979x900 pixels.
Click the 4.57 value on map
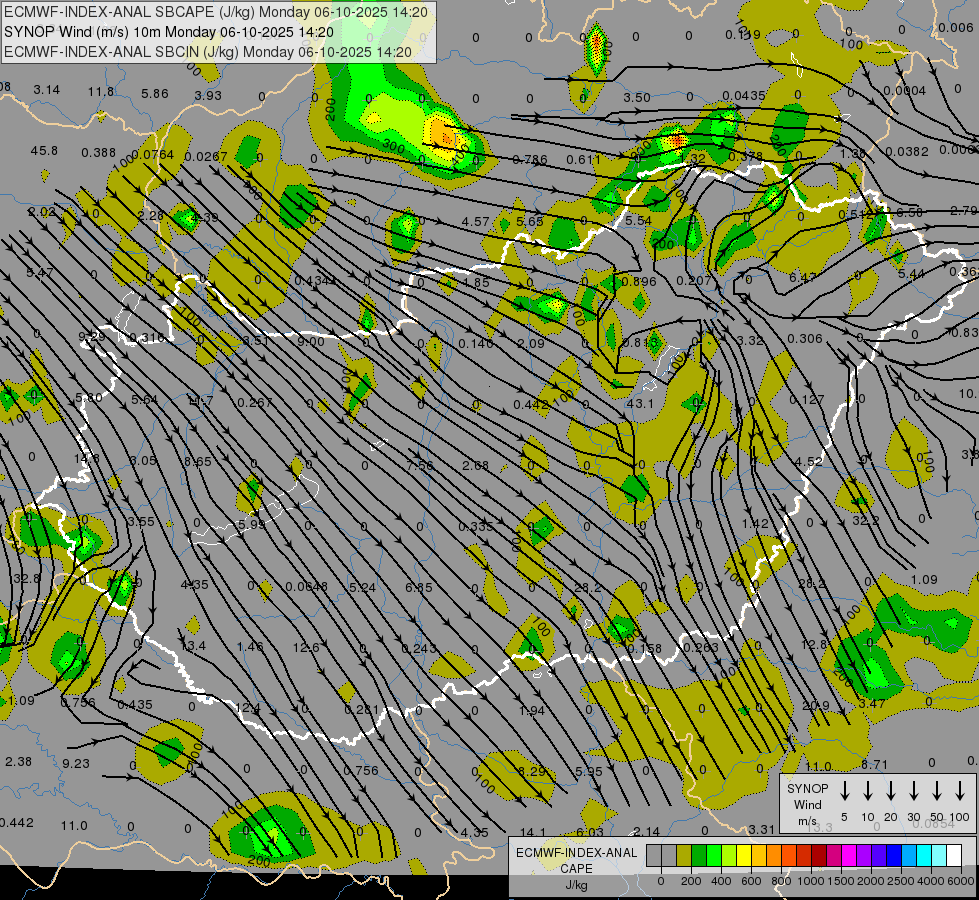[476, 222]
